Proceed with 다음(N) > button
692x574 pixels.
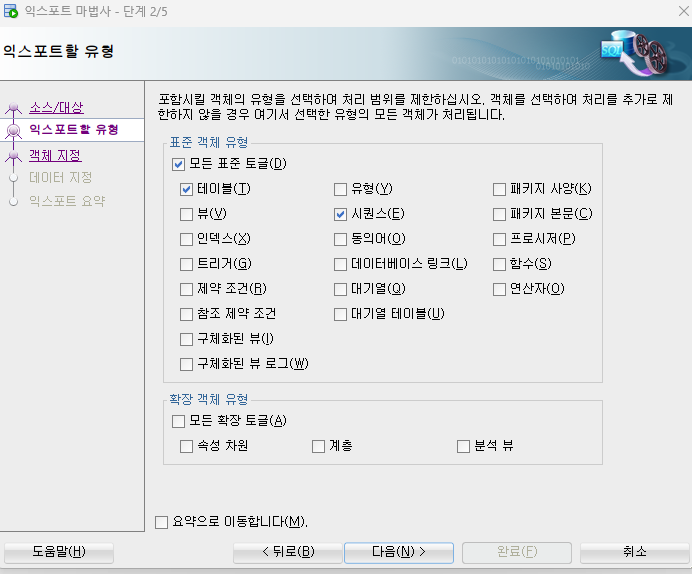tap(399, 552)
